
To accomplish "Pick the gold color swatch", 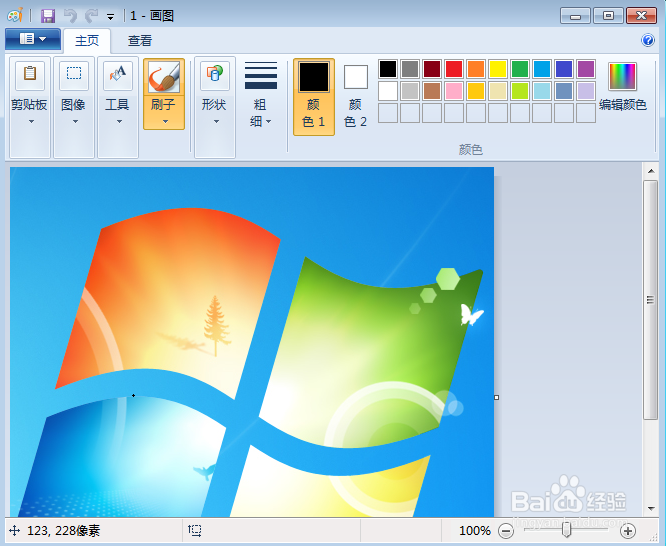I will (x=476, y=91).
